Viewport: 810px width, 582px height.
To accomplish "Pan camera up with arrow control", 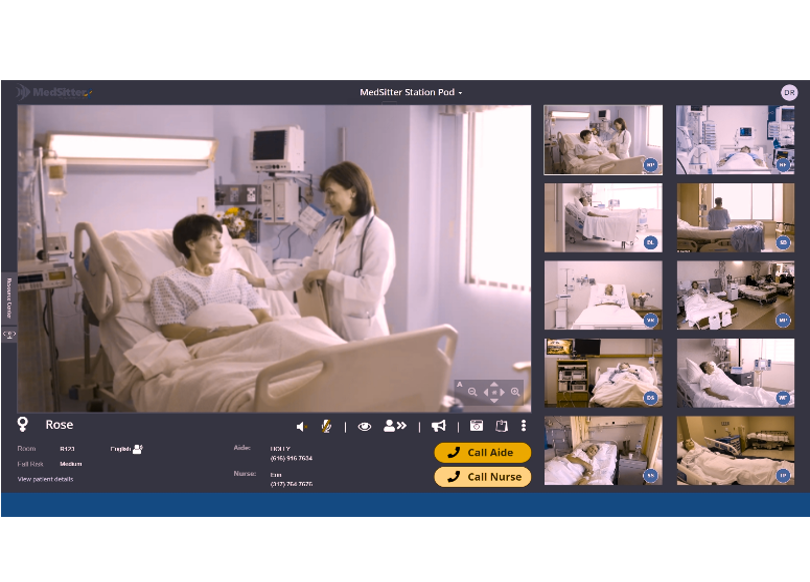I will (494, 384).
